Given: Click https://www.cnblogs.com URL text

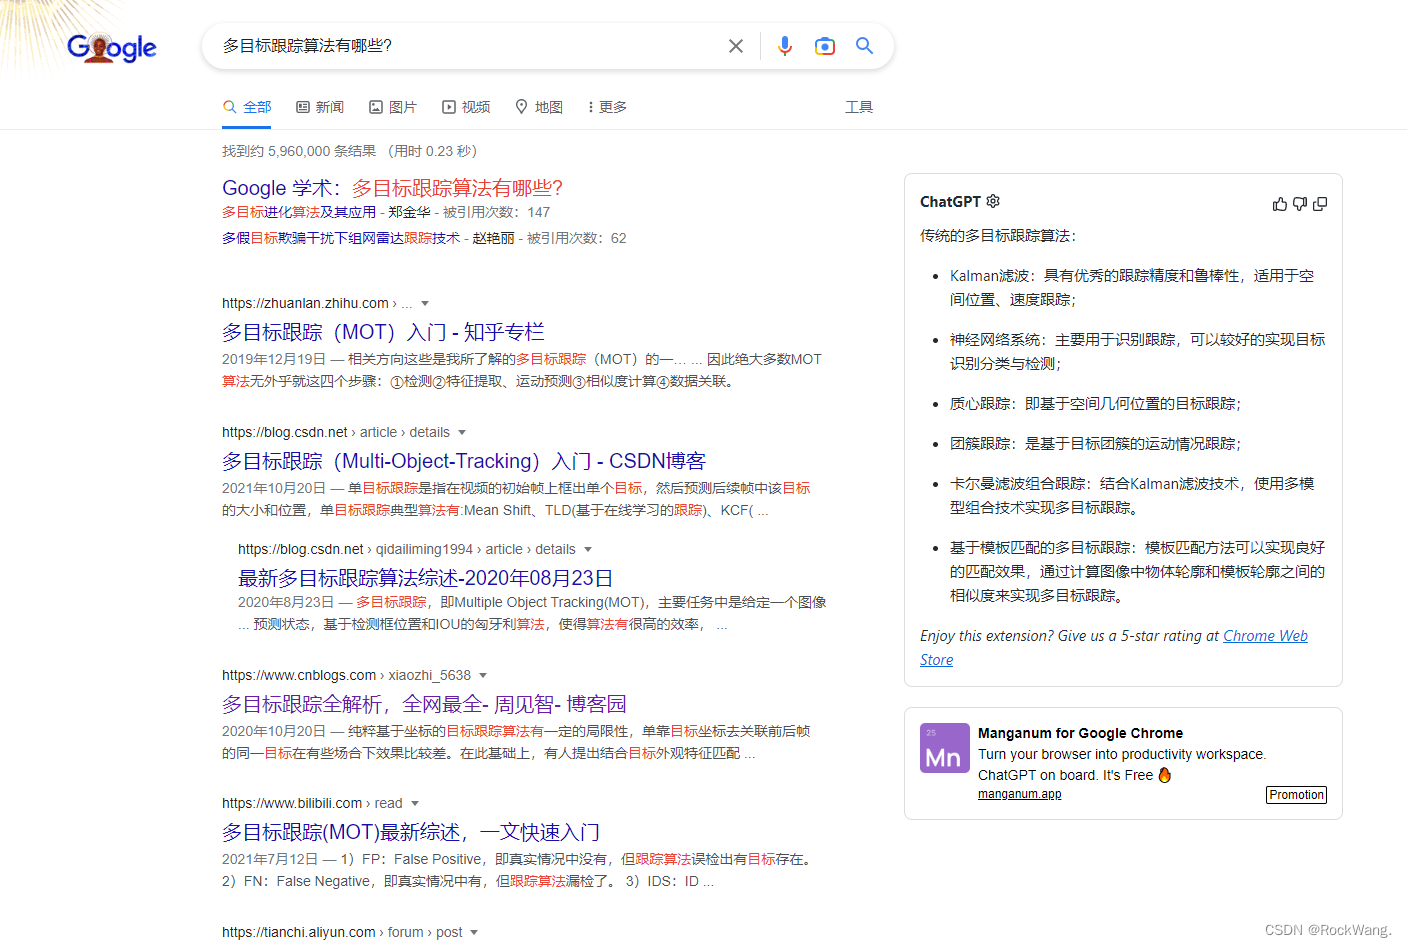Looking at the screenshot, I should pos(299,675).
